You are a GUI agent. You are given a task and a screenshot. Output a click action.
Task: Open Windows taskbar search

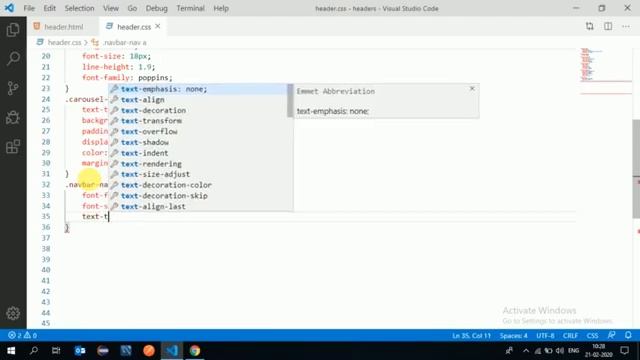click(x=34, y=351)
